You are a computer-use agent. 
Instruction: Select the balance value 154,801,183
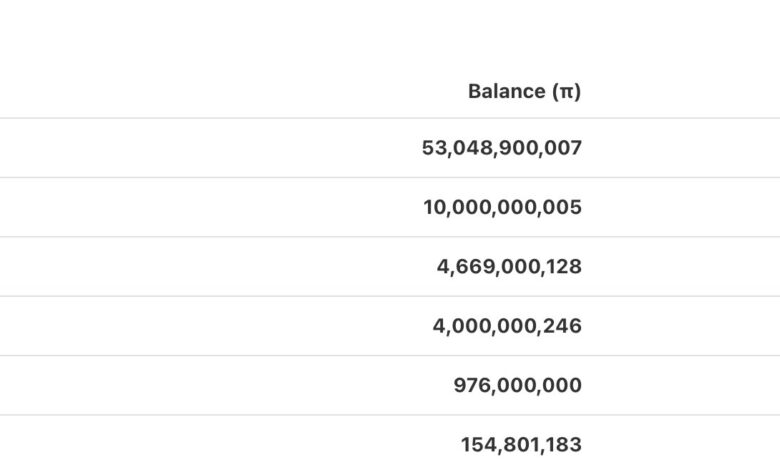[x=521, y=444]
